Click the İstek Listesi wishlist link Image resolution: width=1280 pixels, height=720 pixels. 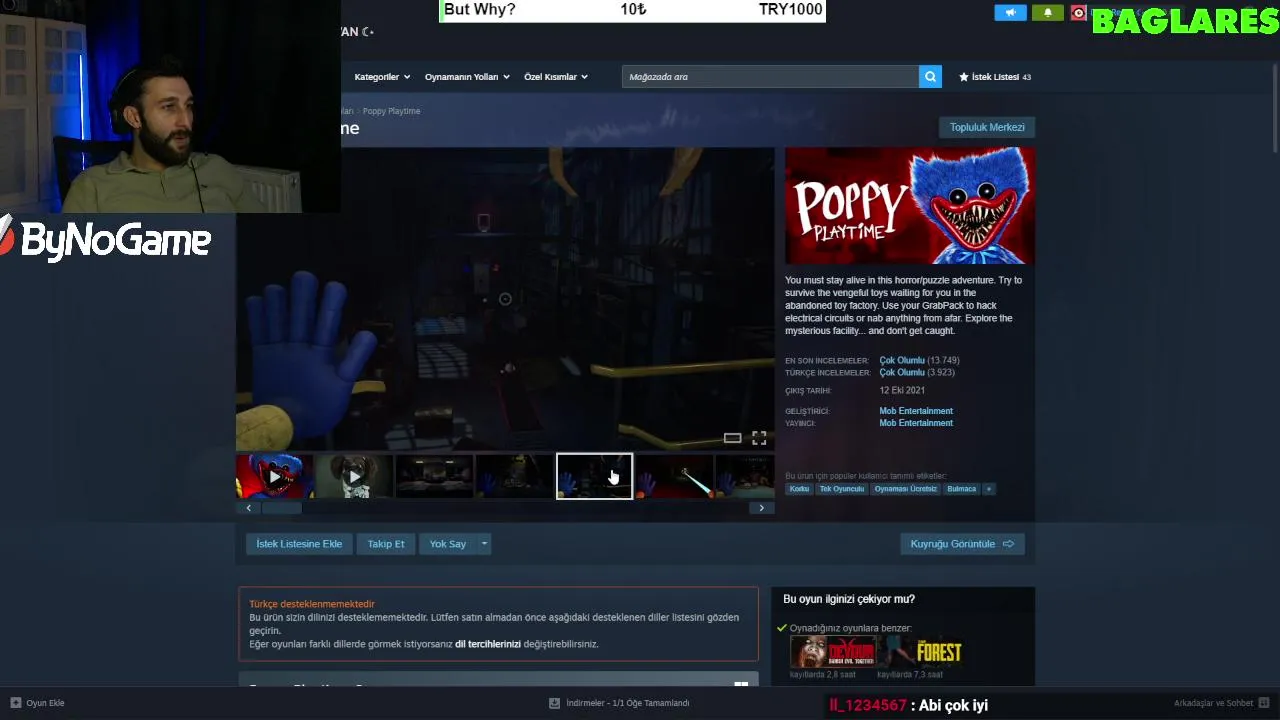(x=994, y=77)
